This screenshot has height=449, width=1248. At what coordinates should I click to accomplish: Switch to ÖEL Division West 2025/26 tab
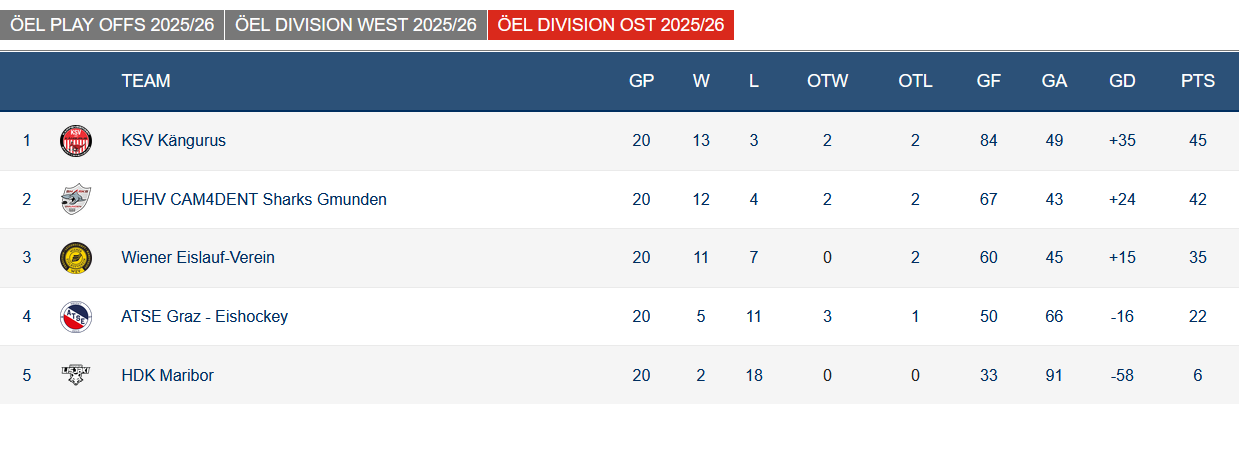tap(355, 25)
